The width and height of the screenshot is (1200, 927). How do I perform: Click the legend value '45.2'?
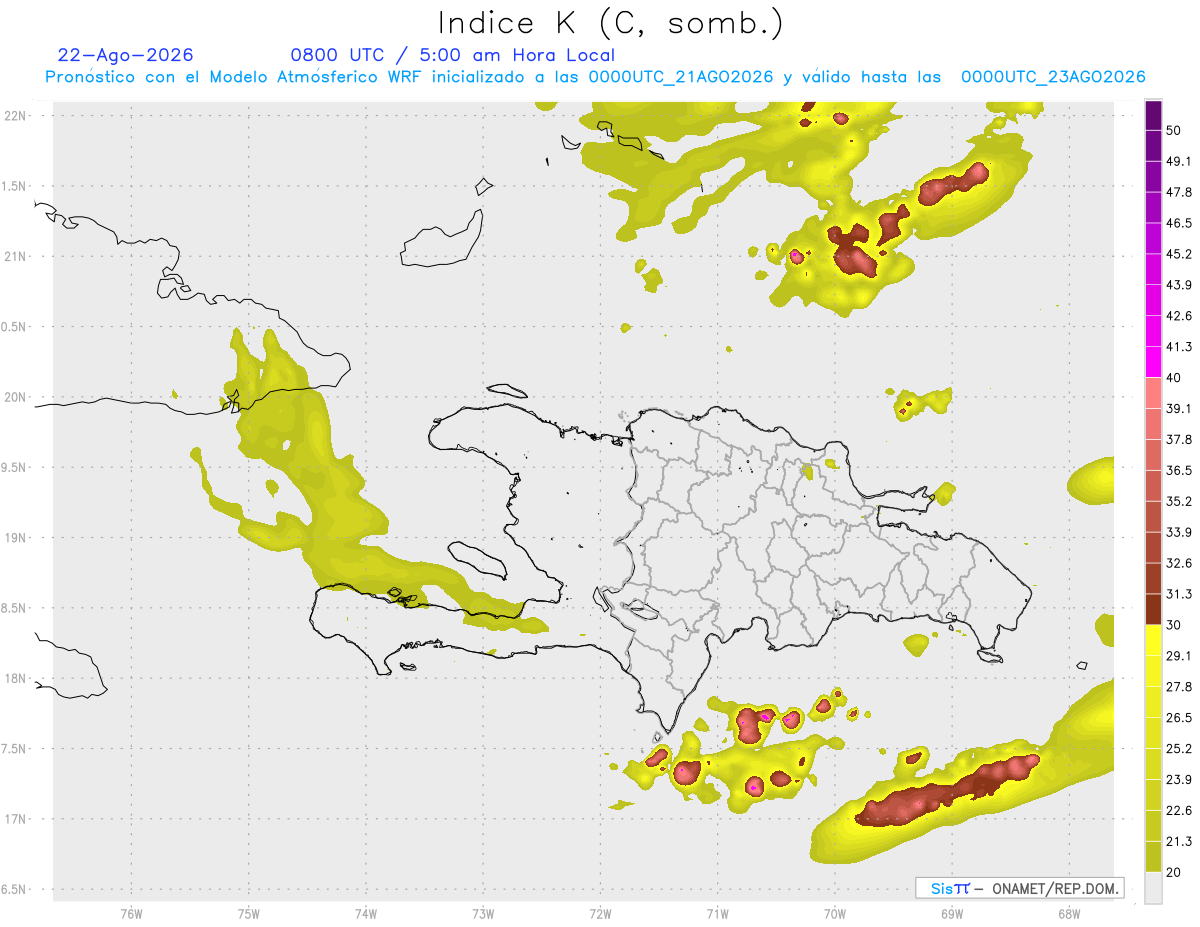[x=1180, y=254]
